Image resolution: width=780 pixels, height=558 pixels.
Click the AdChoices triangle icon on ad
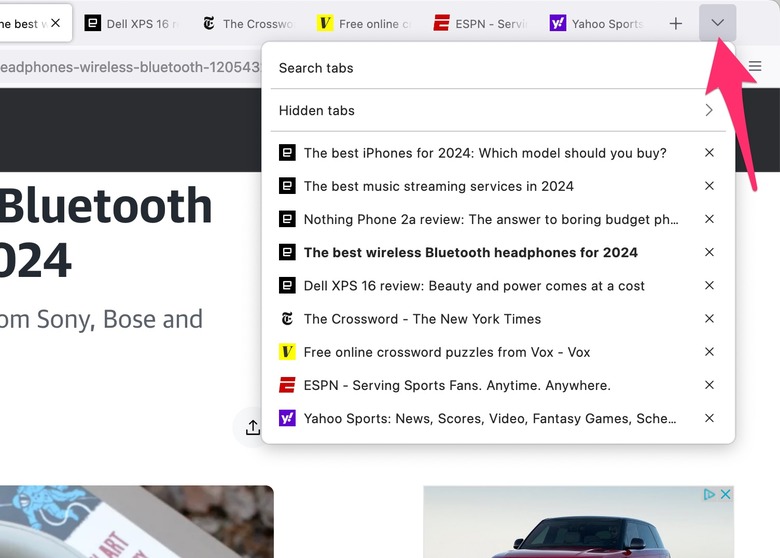click(709, 494)
